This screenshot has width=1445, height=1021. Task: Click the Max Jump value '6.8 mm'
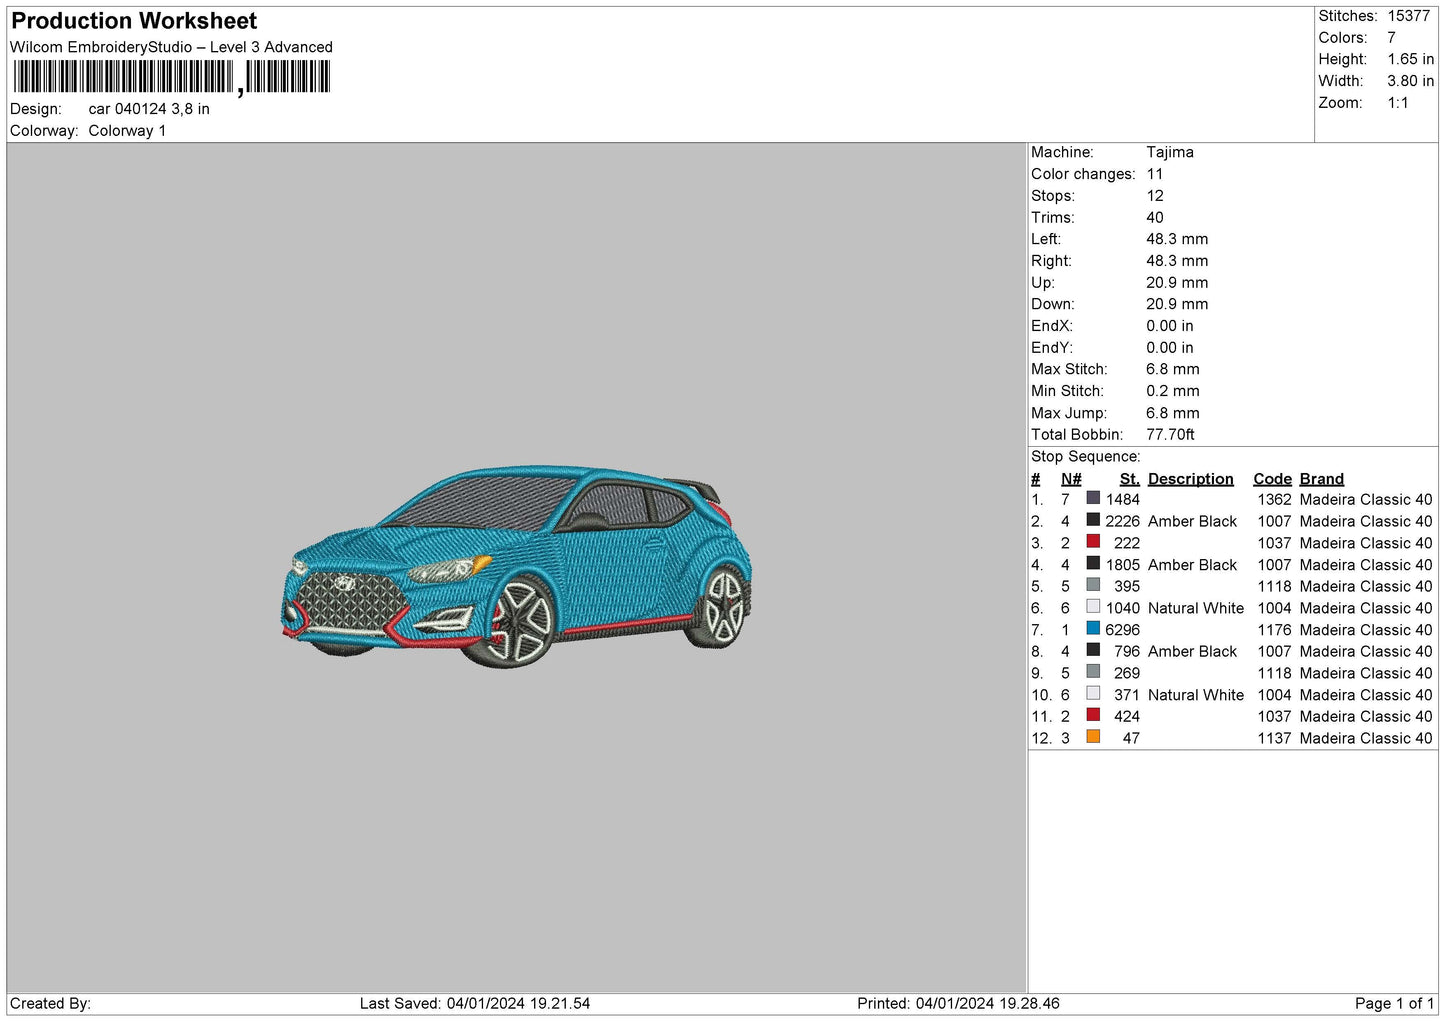pyautogui.click(x=1173, y=413)
